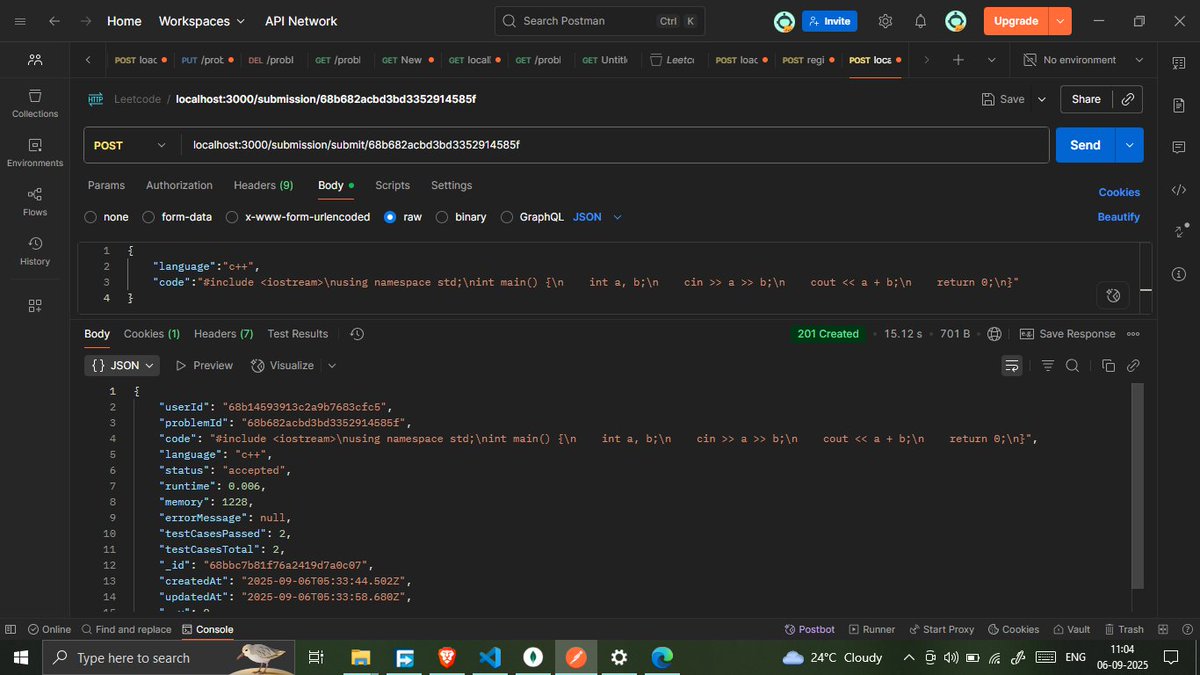The image size is (1200, 675).
Task: Toggle wrap lines in response viewer
Action: pos(1012,366)
